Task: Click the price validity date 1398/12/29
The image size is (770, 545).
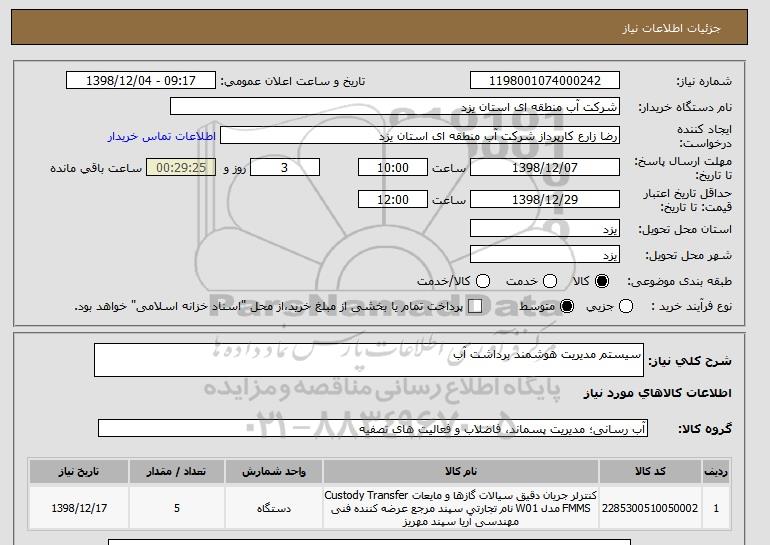Action: point(545,199)
